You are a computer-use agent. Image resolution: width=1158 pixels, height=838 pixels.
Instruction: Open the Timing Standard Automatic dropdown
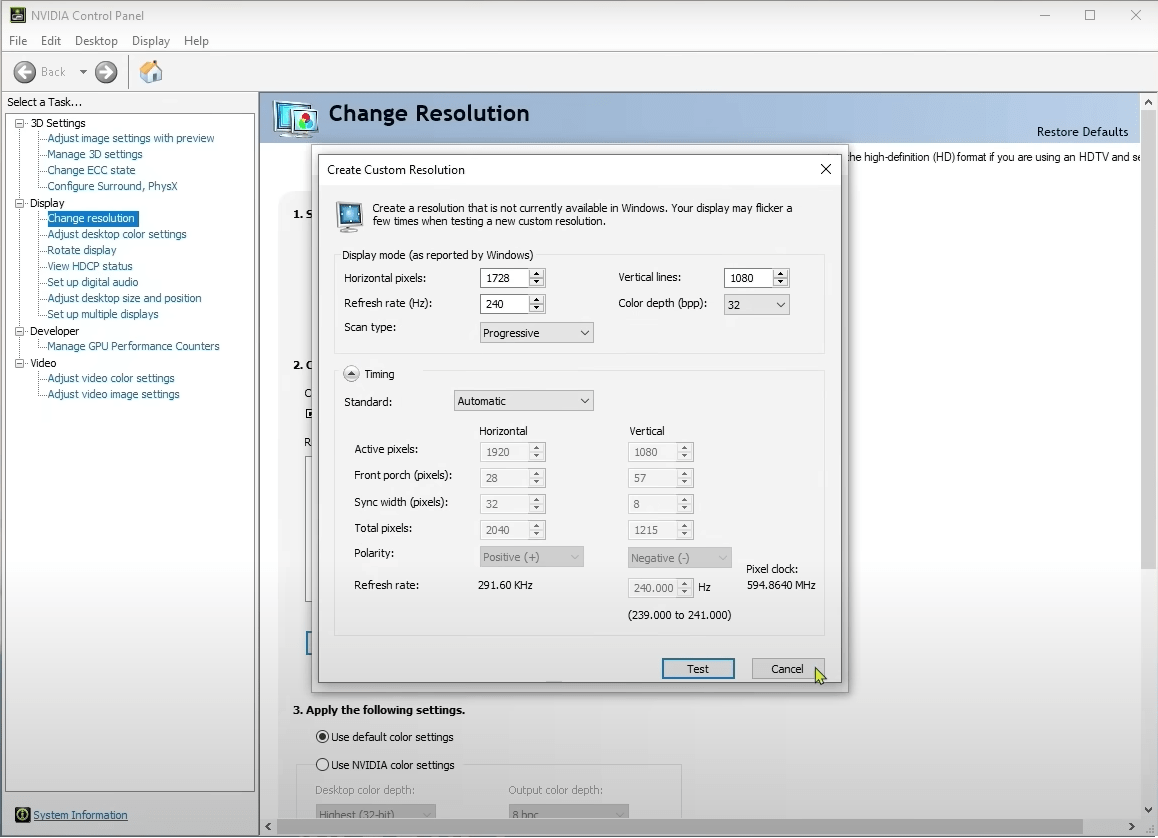[524, 401]
